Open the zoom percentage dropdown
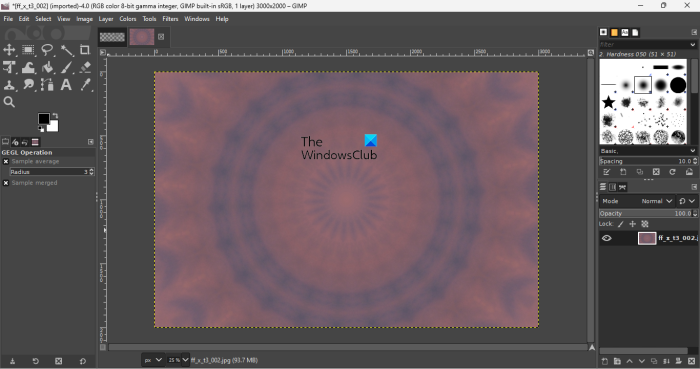The width and height of the screenshot is (700, 369). point(178,360)
